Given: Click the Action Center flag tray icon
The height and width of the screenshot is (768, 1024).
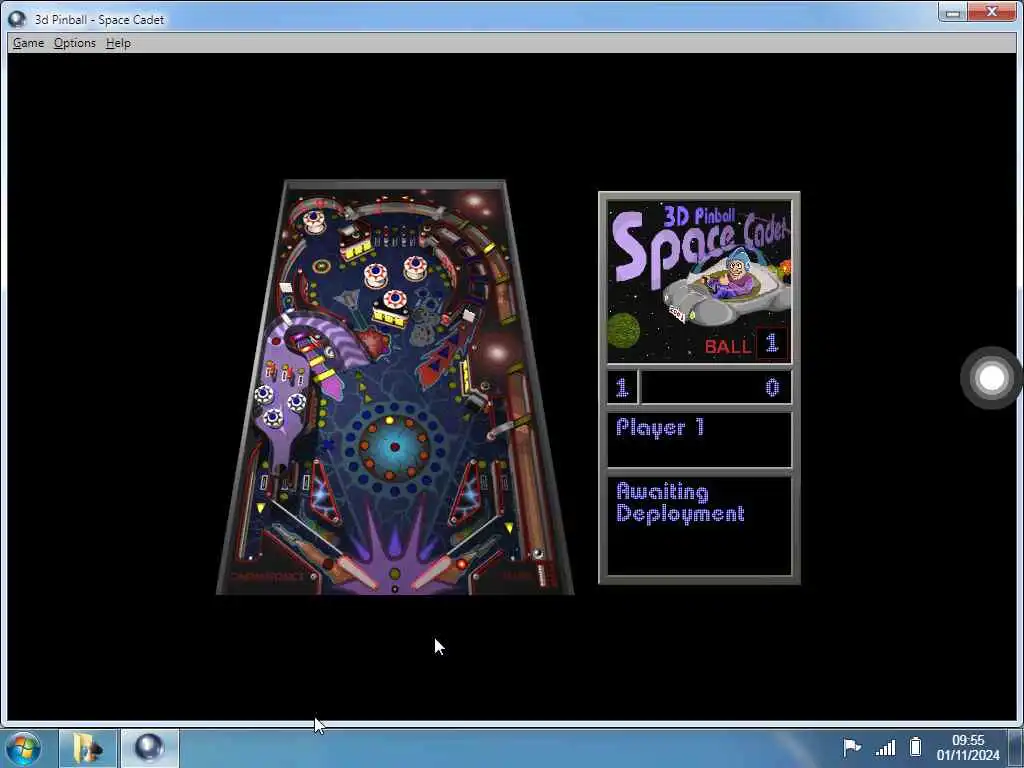Looking at the screenshot, I should pos(852,746).
